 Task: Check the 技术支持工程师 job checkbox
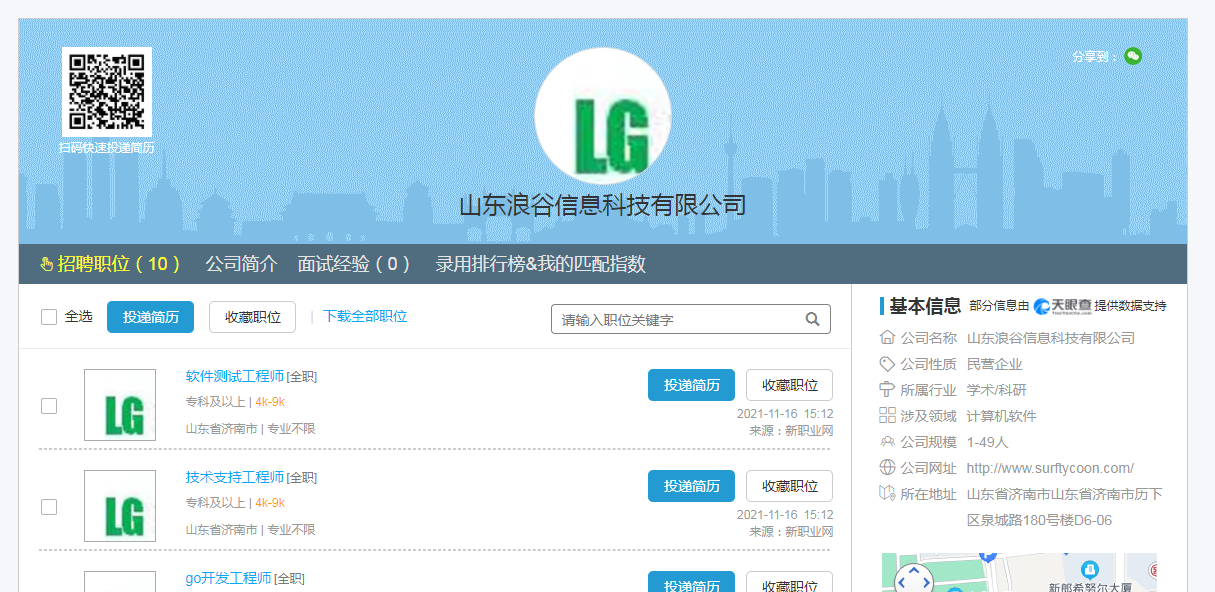pyautogui.click(x=49, y=507)
